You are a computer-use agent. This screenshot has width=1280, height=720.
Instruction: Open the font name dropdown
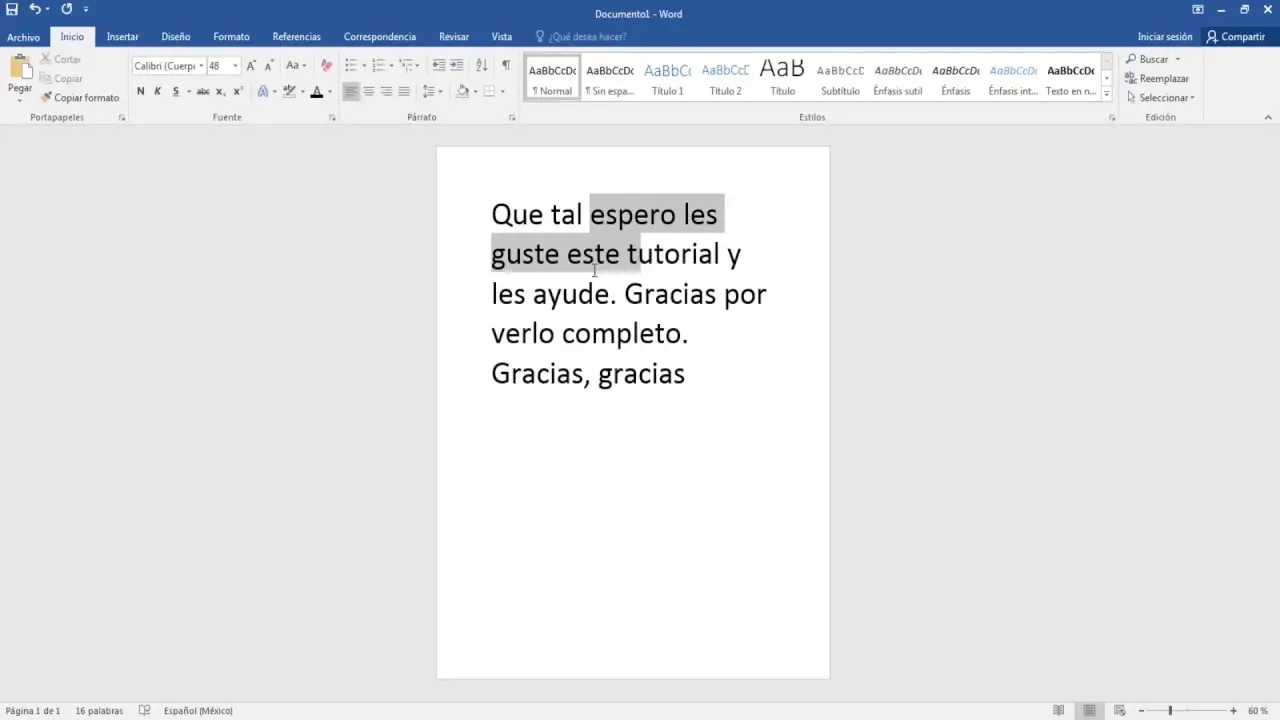[201, 66]
